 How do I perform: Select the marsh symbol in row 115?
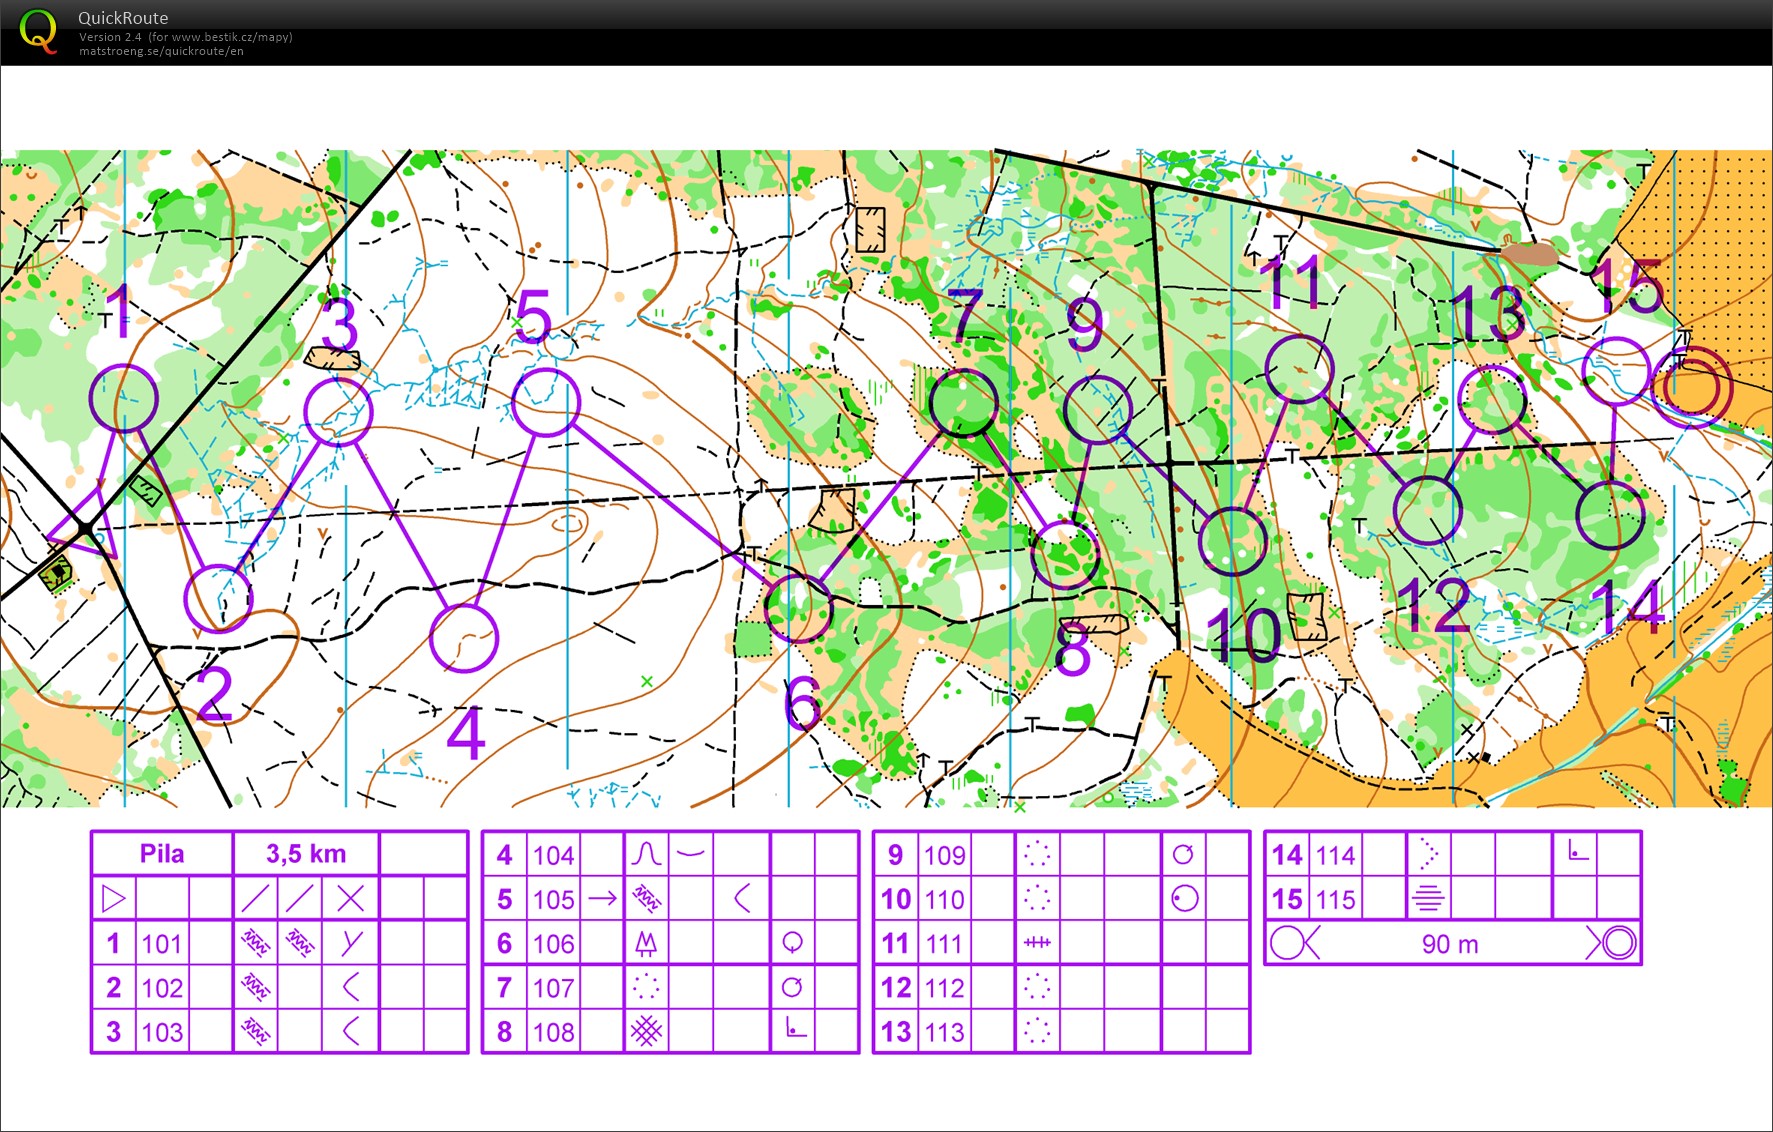click(x=1428, y=898)
